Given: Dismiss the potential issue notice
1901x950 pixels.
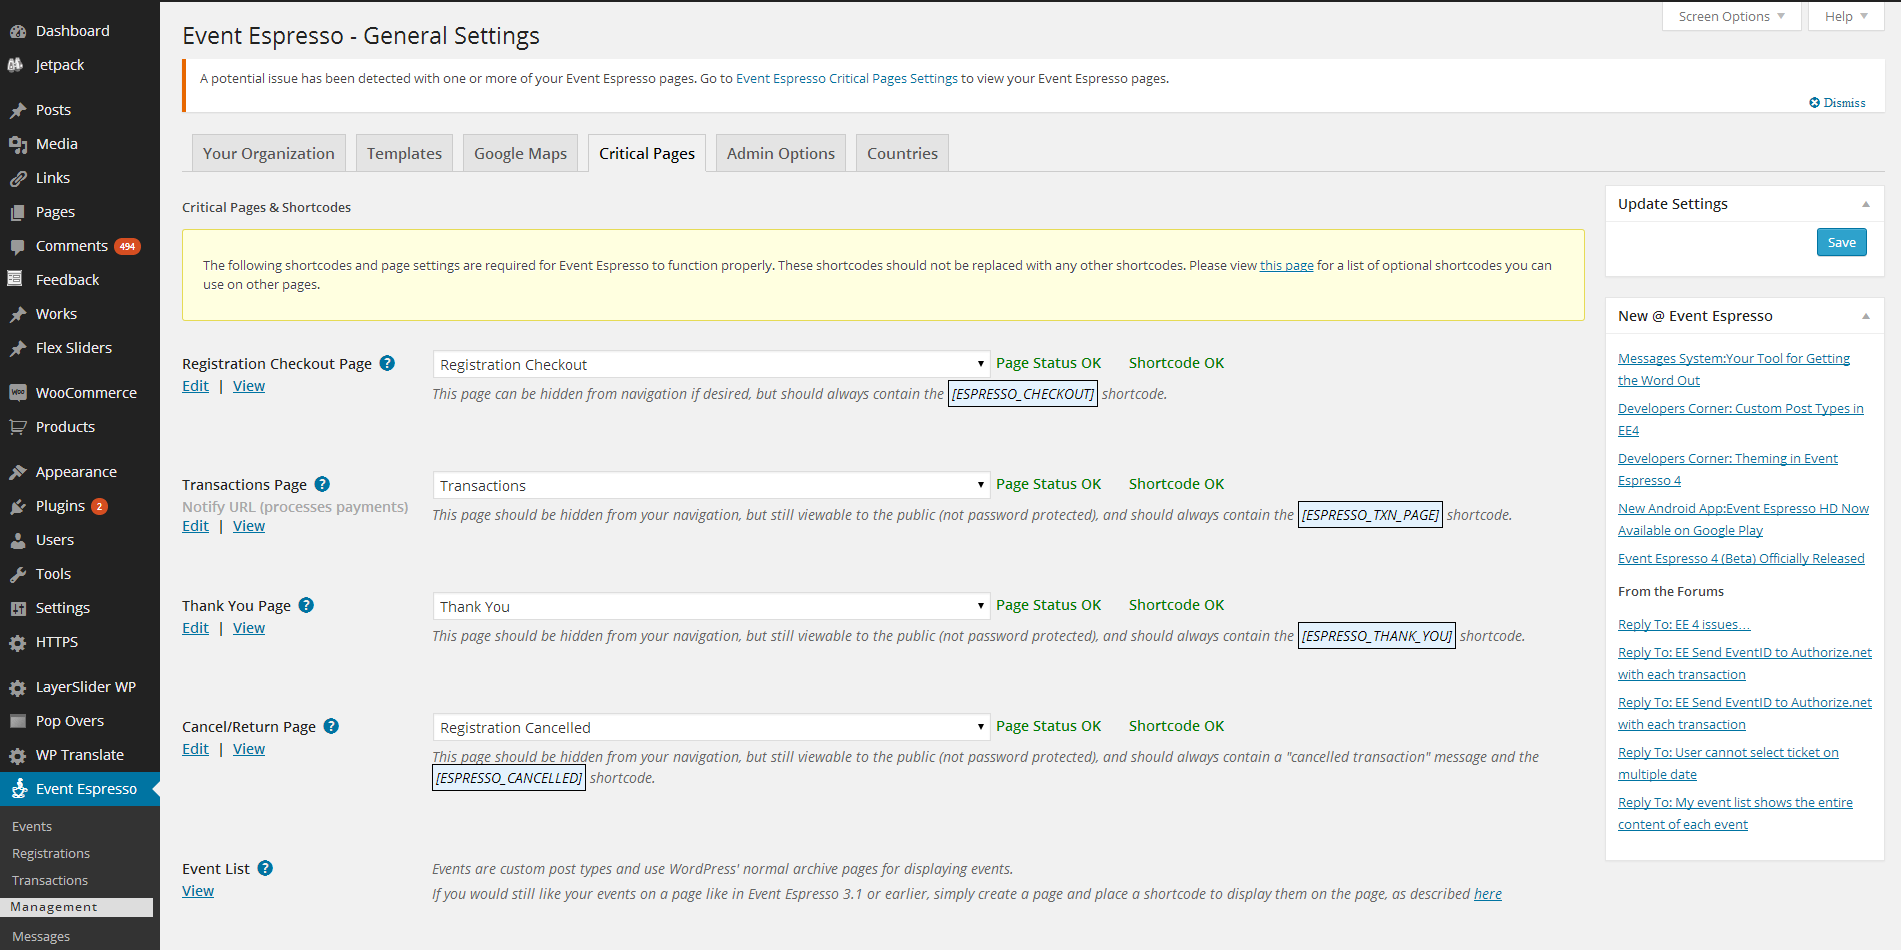Looking at the screenshot, I should click(x=1837, y=103).
